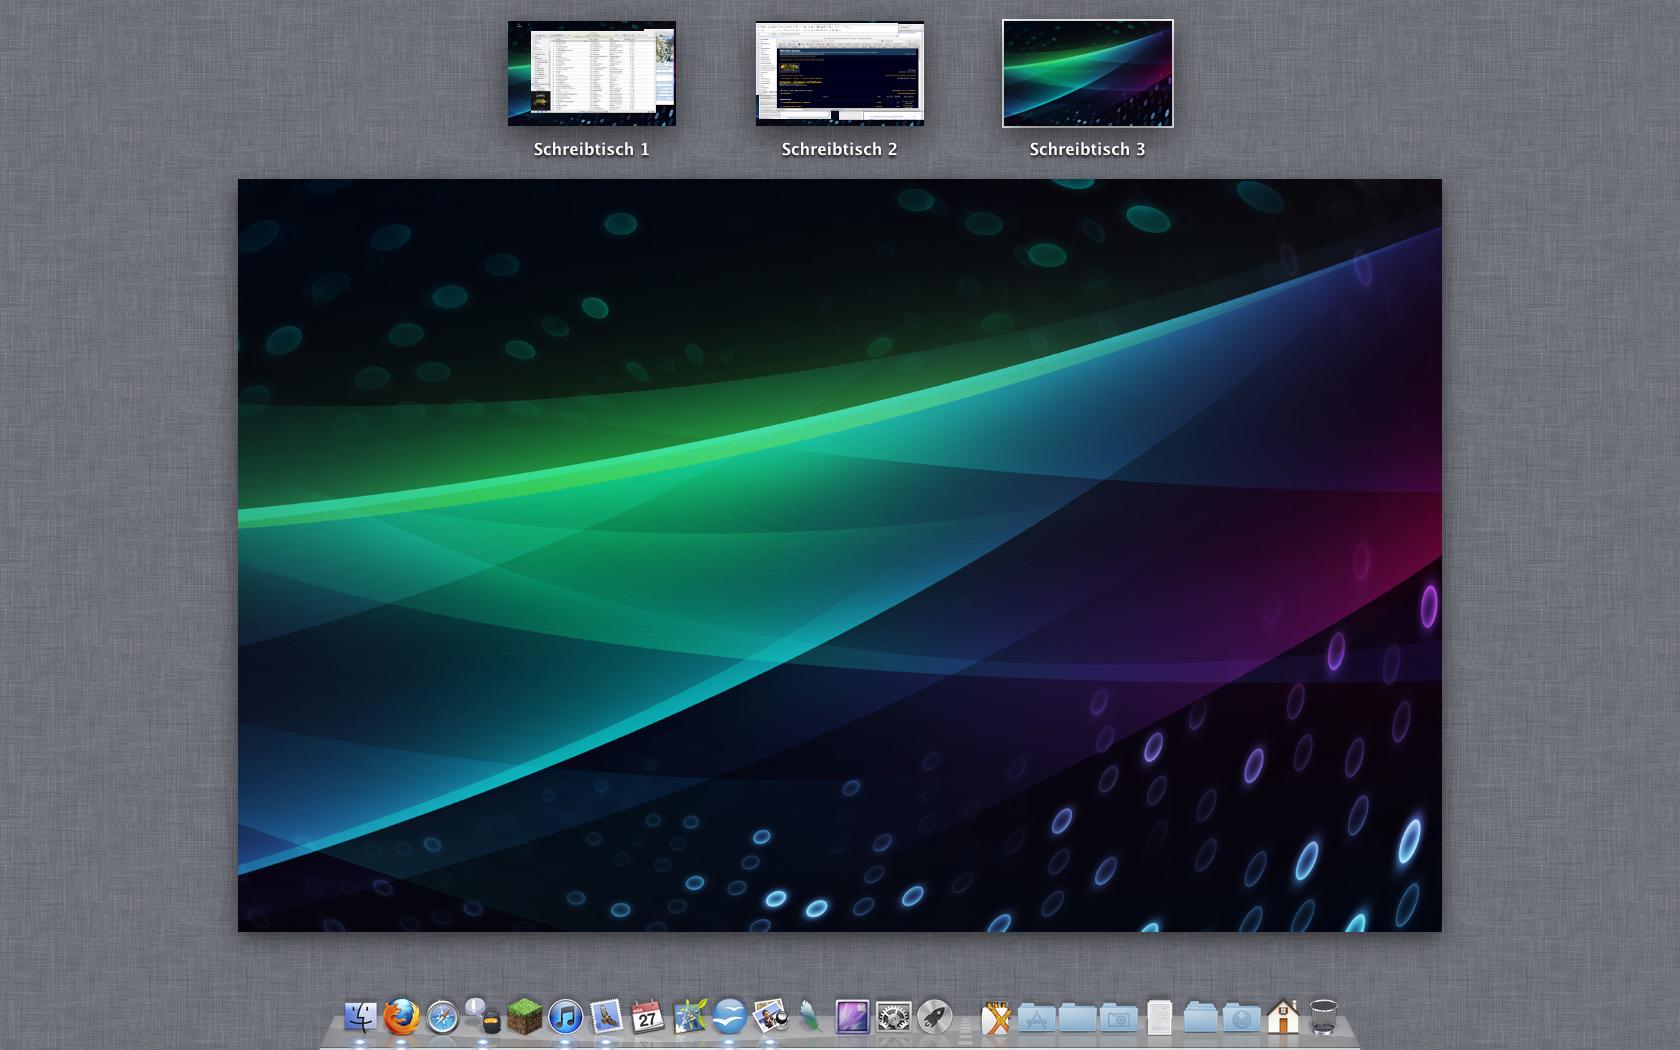
Task: Open the Applications folder stack
Action: click(x=1037, y=1017)
